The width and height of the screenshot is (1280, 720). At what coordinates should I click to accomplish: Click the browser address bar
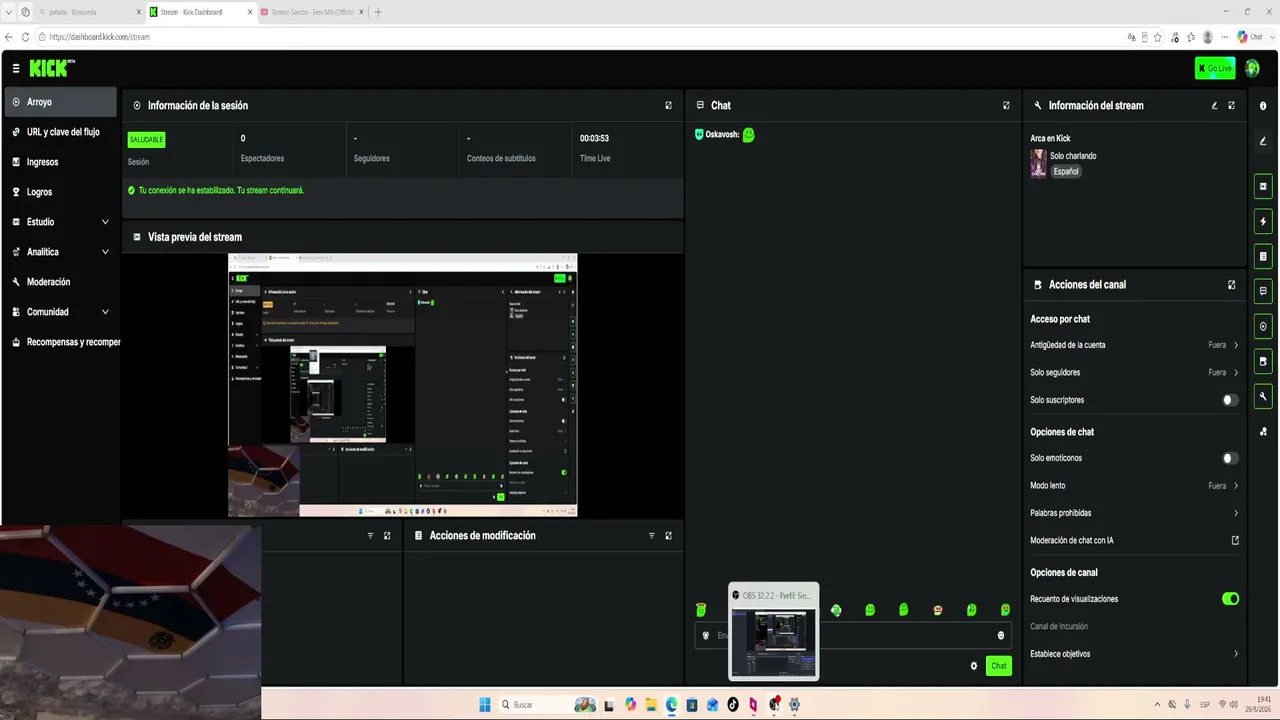580,37
